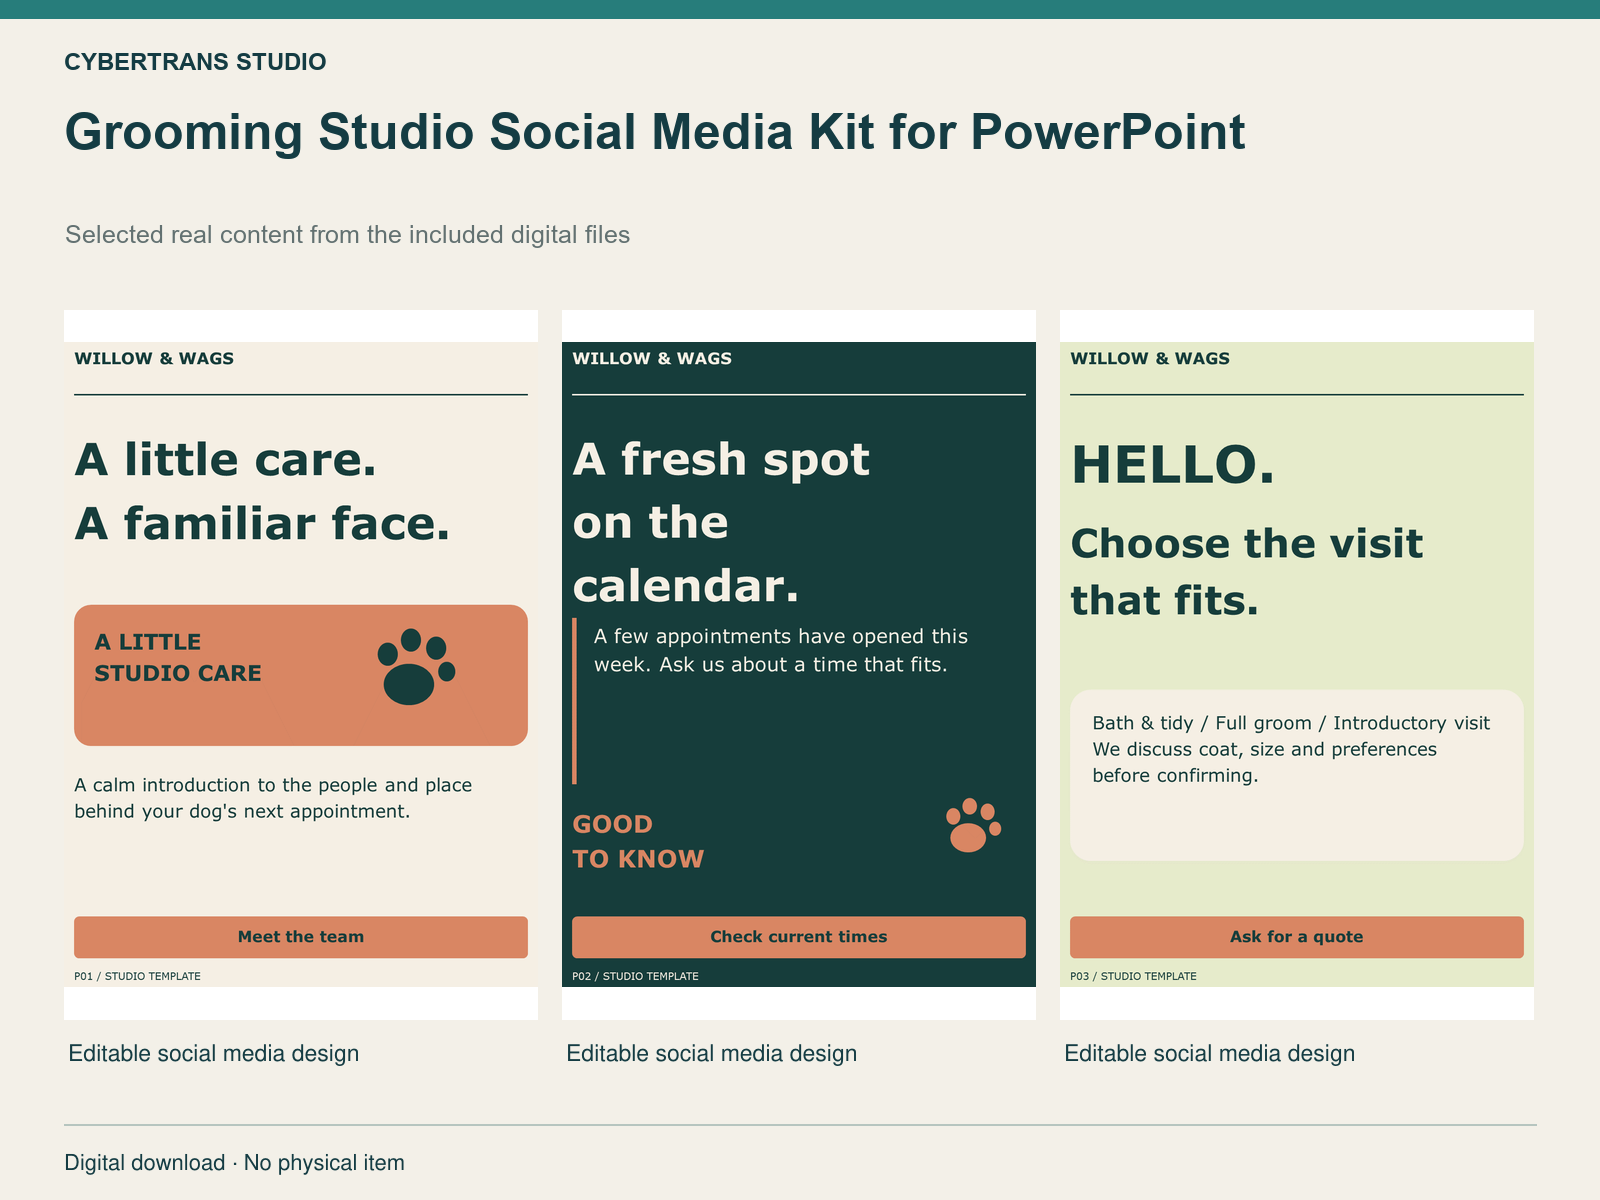This screenshot has width=1600, height=1200.
Task: Click WILLOW & WAGS on the cream template
Action: pyautogui.click(x=154, y=358)
